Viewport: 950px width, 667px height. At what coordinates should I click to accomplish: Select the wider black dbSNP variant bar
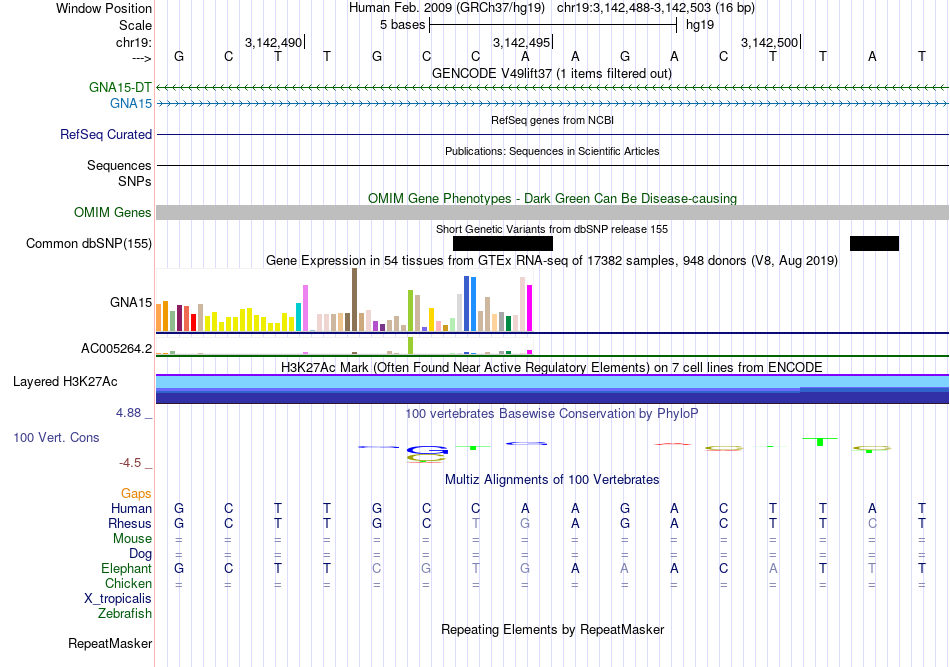(x=503, y=244)
